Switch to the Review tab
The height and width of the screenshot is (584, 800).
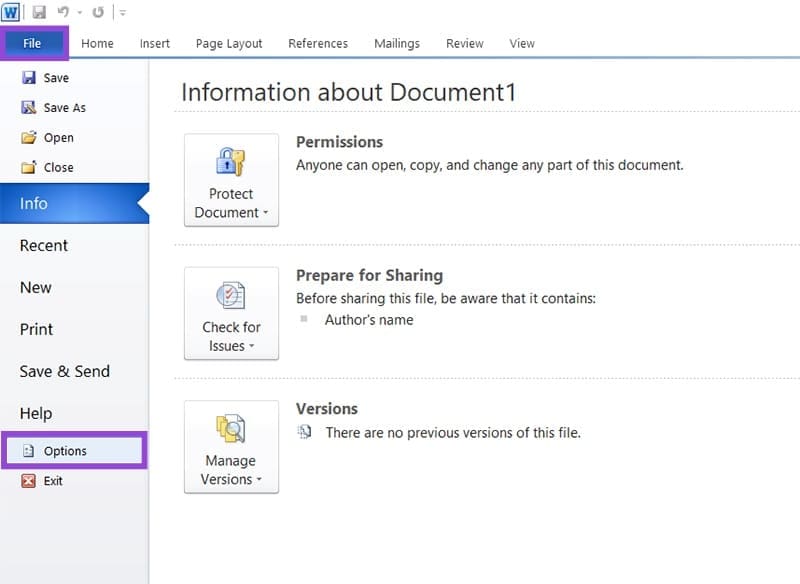464,43
